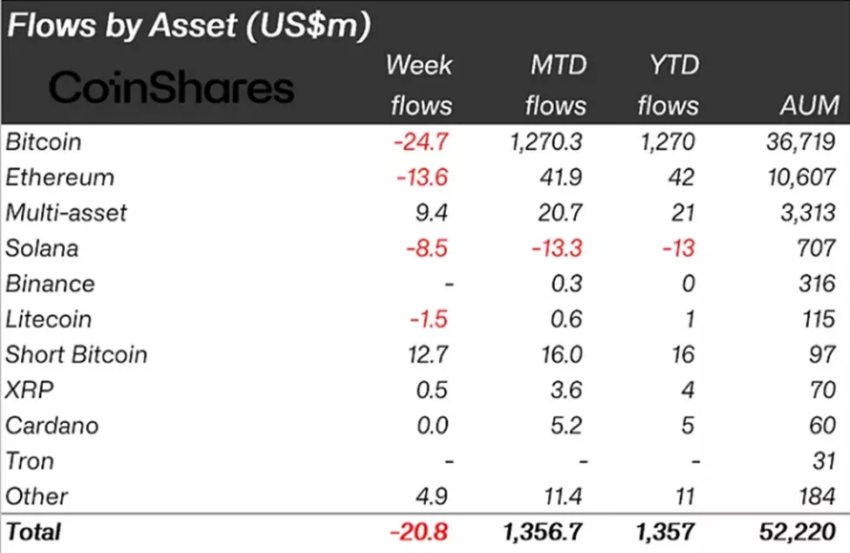Select Ethereum AUM value 10,607

[801, 177]
